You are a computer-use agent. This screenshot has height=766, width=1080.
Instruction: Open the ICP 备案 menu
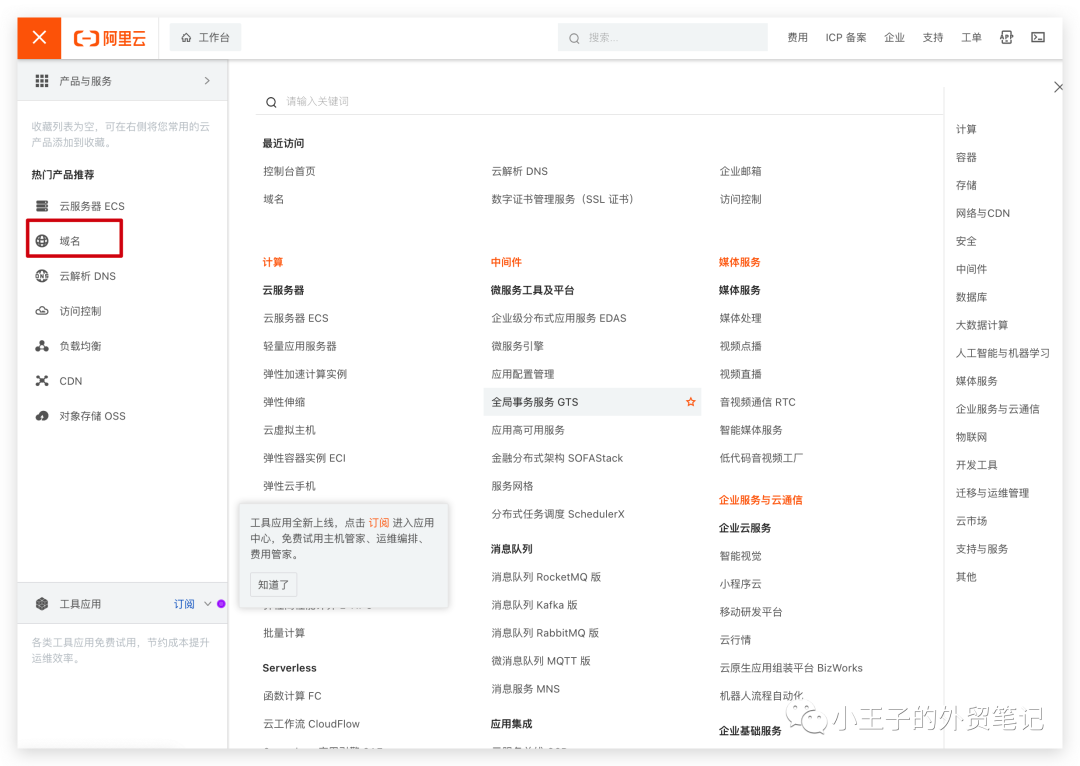[x=846, y=37]
